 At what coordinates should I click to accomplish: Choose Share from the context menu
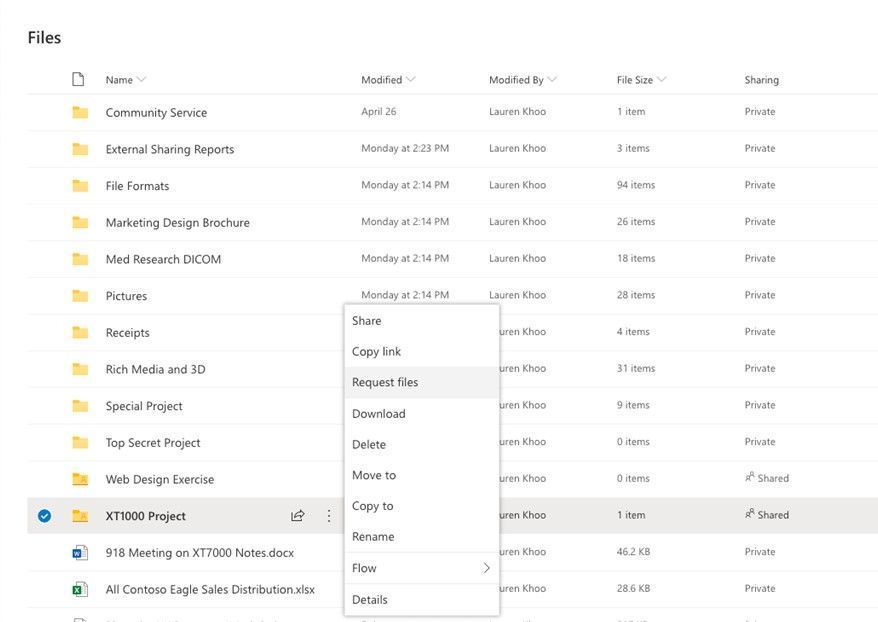(x=422, y=321)
